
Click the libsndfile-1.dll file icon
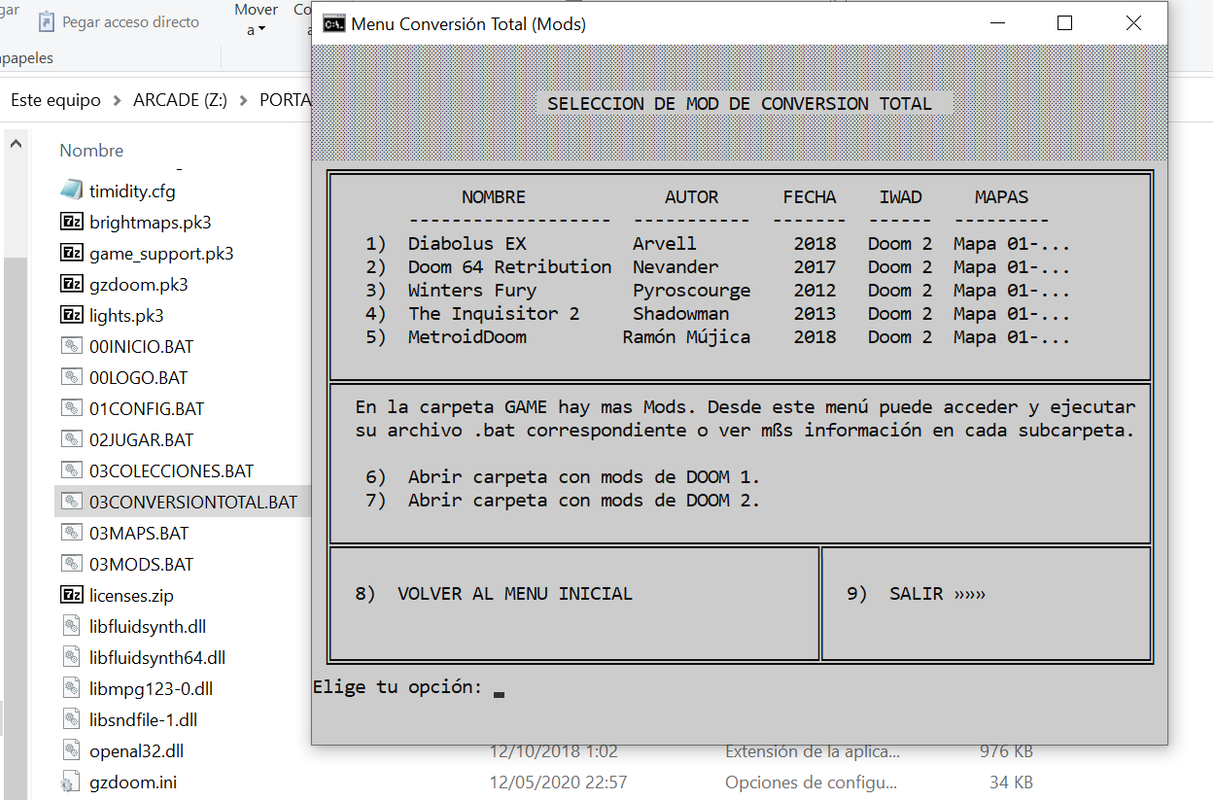[71, 719]
